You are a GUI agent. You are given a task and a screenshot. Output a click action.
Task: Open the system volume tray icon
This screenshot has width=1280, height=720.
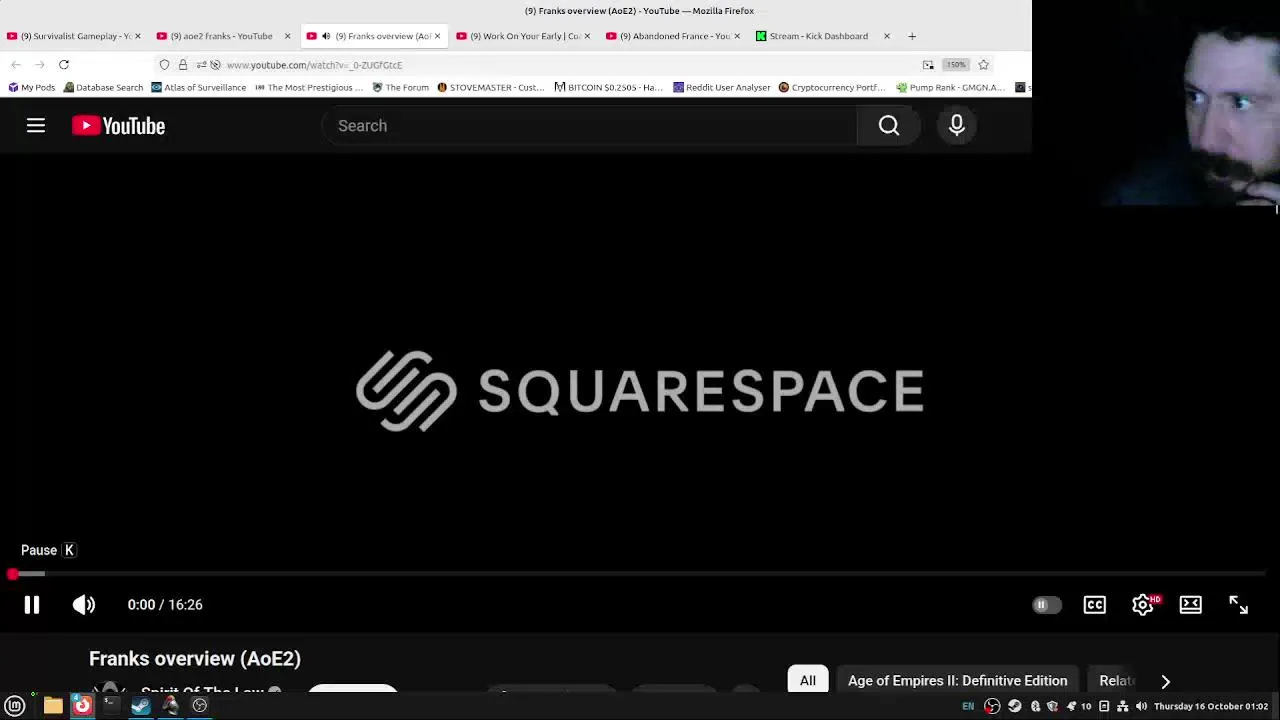1141,706
